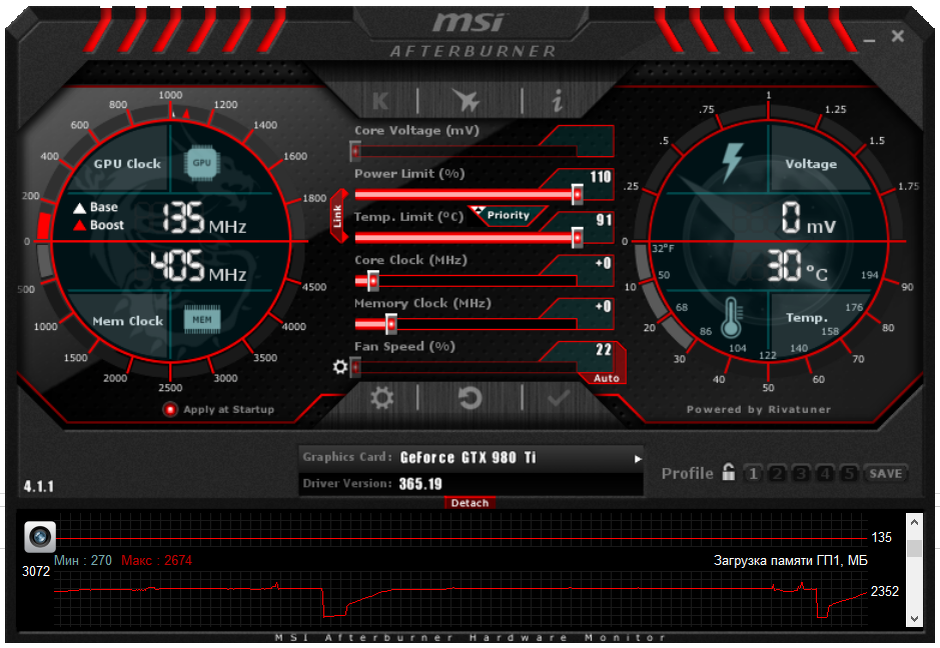Toggle the Priority switch for temp limit
This screenshot has height=648, width=940.
(507, 215)
